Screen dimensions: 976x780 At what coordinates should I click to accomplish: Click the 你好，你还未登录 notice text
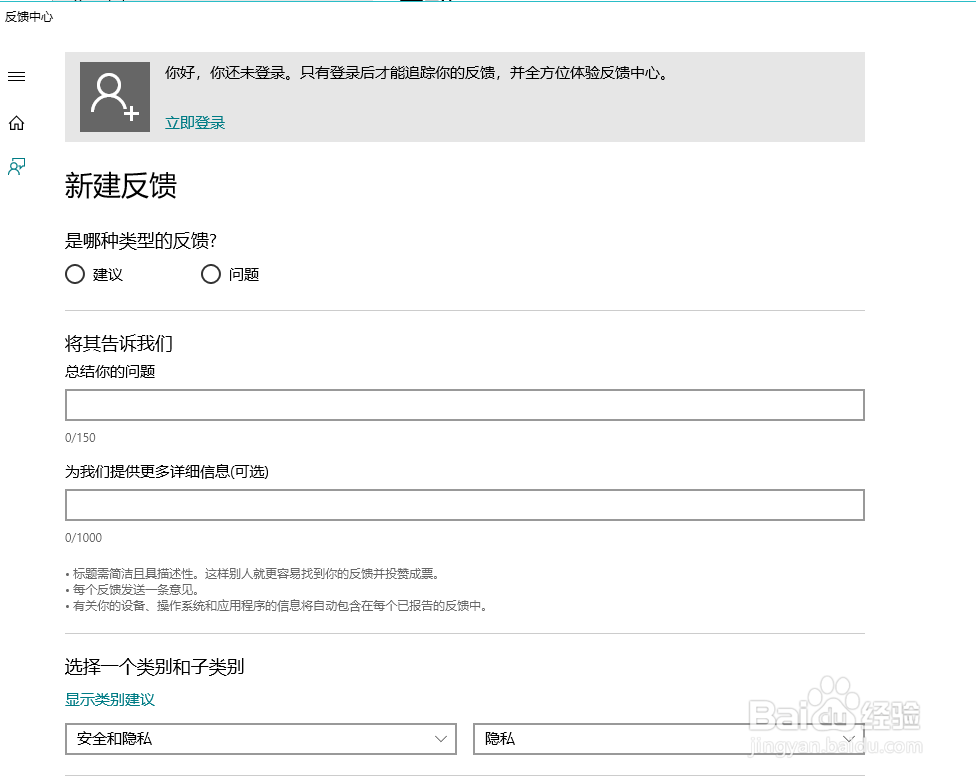[x=417, y=73]
